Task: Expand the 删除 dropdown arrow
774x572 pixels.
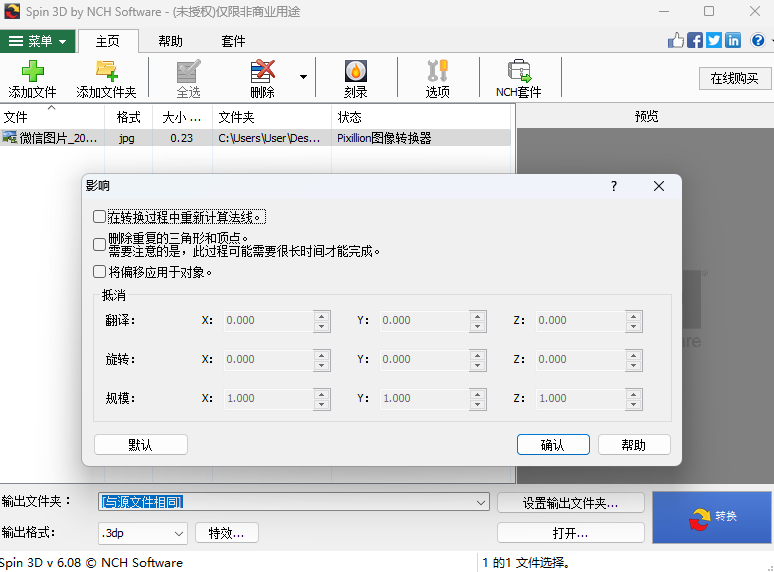Action: pyautogui.click(x=303, y=77)
